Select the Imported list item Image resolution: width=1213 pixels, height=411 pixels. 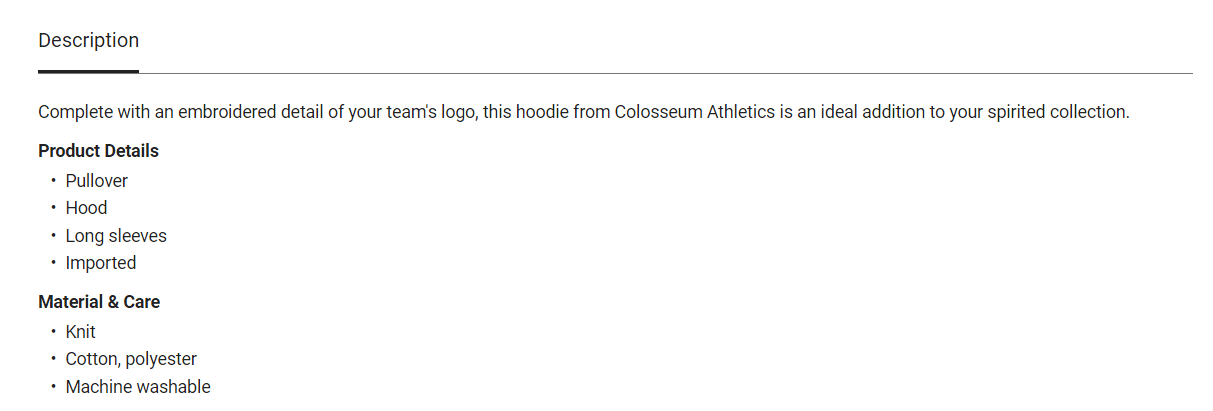point(101,263)
